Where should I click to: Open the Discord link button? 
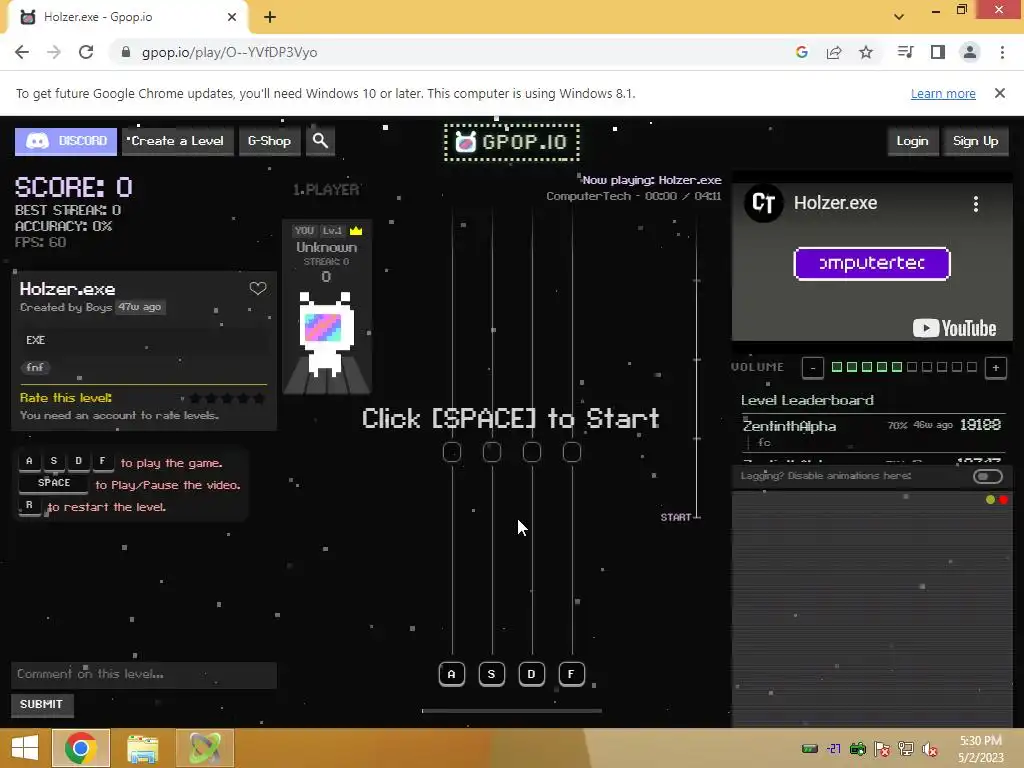[66, 141]
